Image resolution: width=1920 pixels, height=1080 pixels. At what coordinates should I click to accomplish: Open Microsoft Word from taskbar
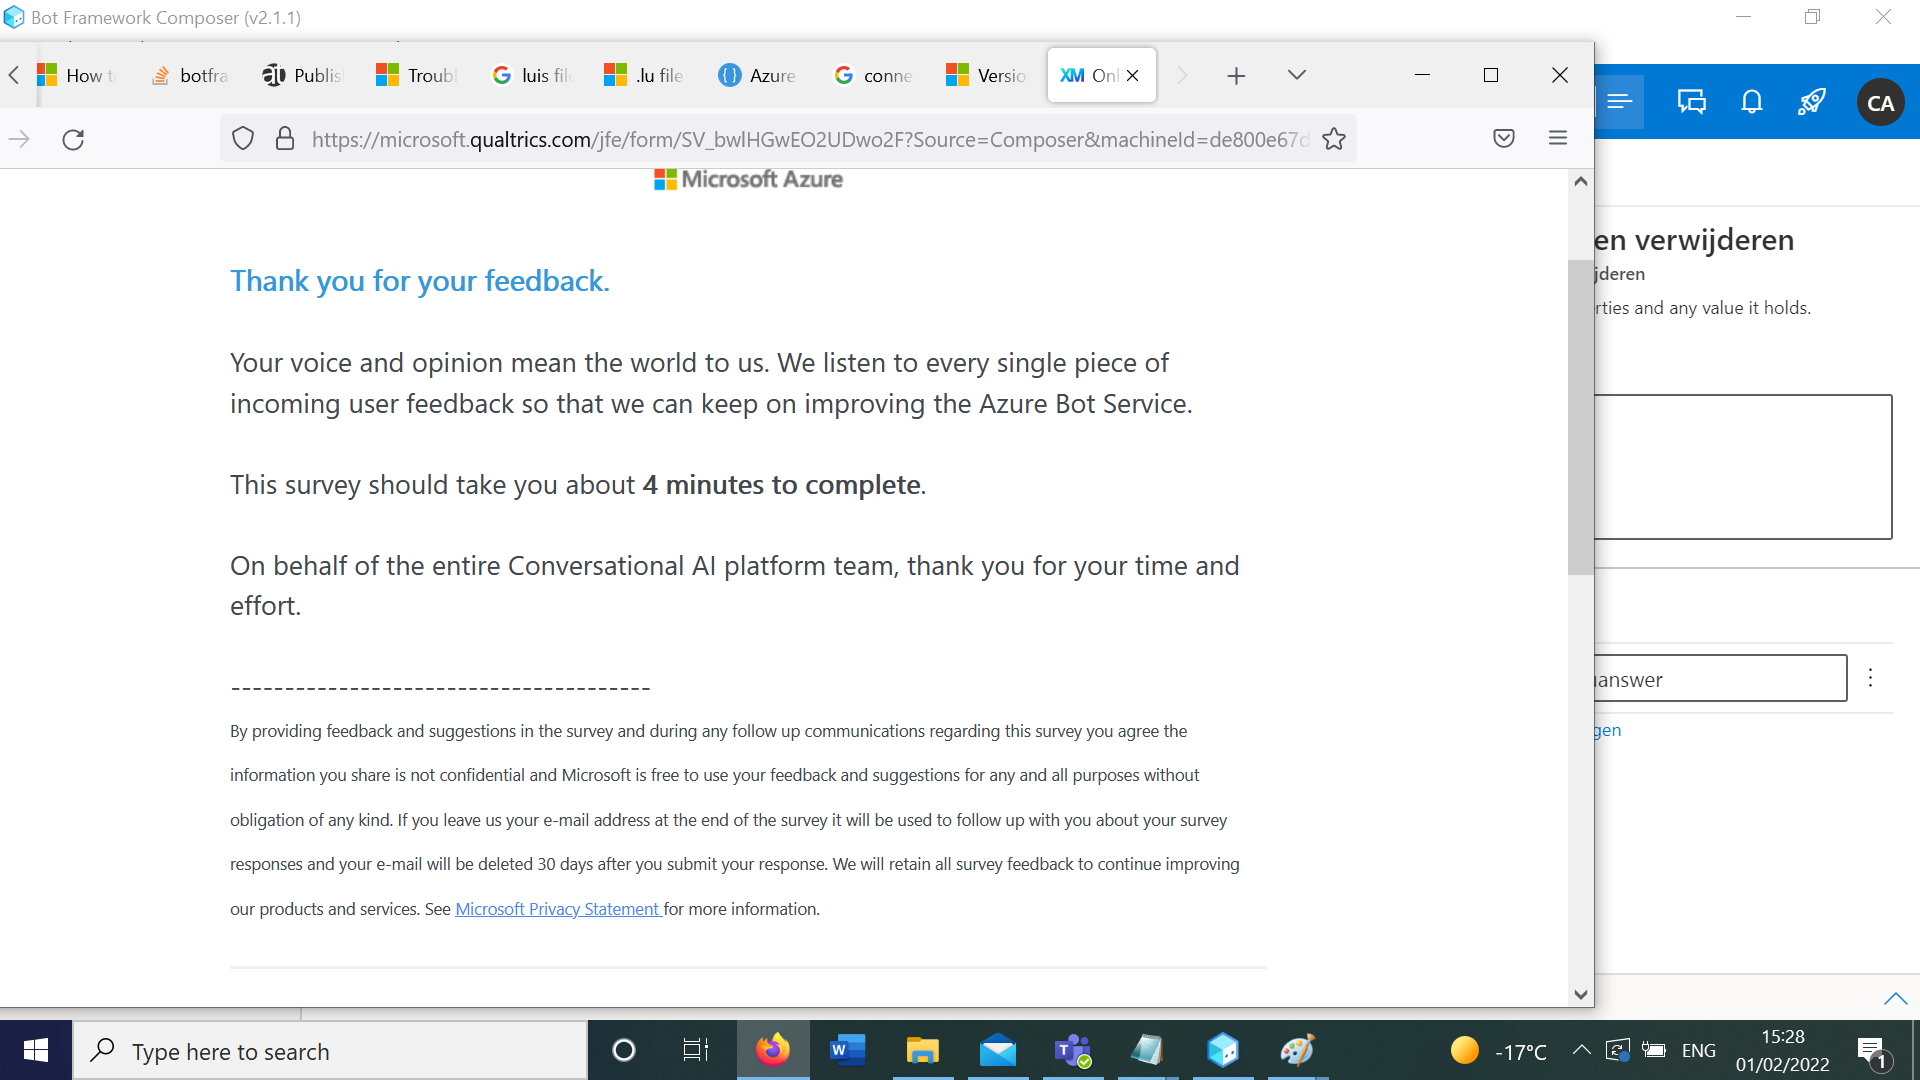[x=847, y=1050]
